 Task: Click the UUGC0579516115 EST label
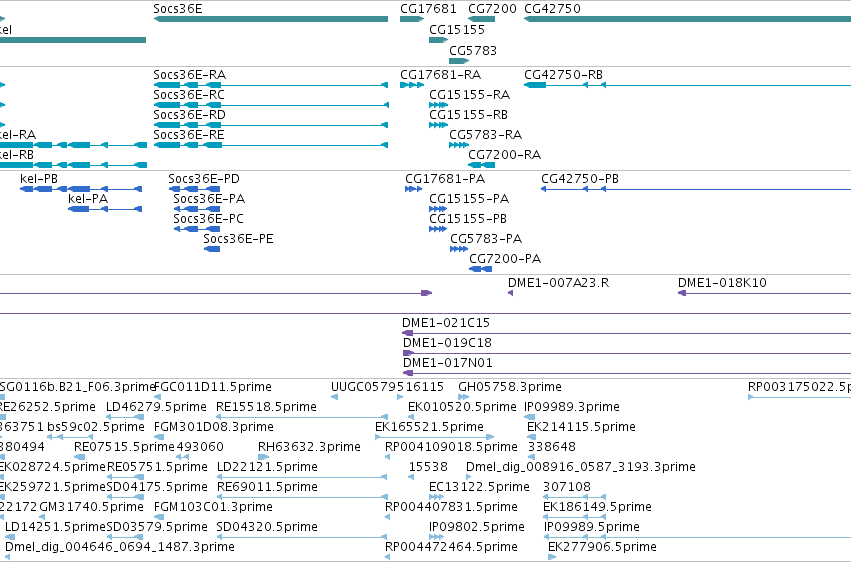(x=387, y=387)
